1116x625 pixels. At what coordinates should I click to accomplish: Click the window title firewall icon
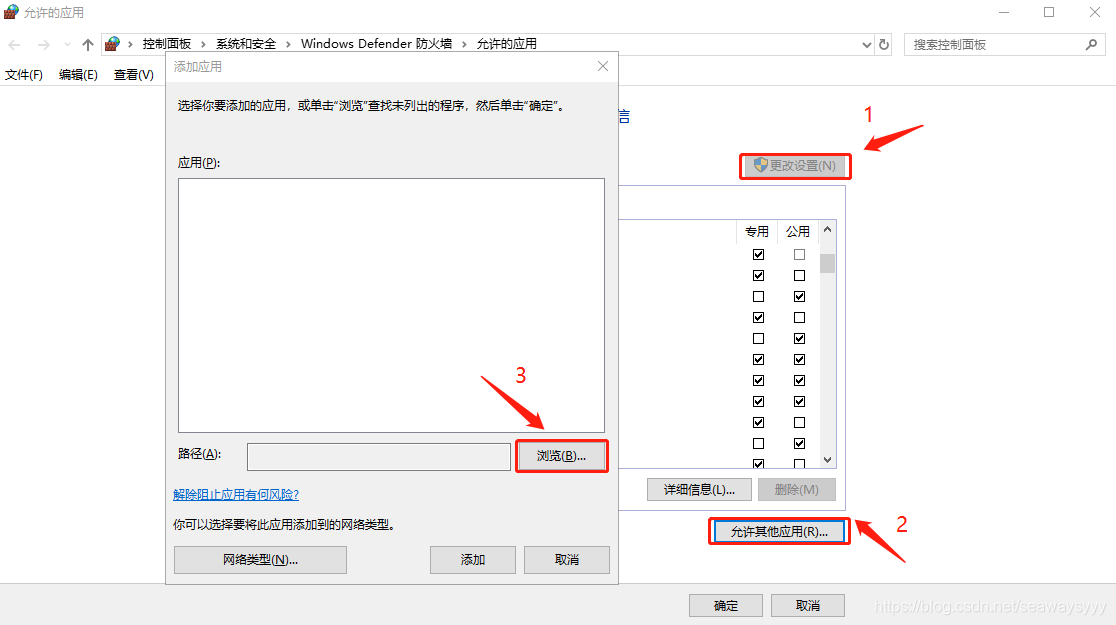[11, 12]
